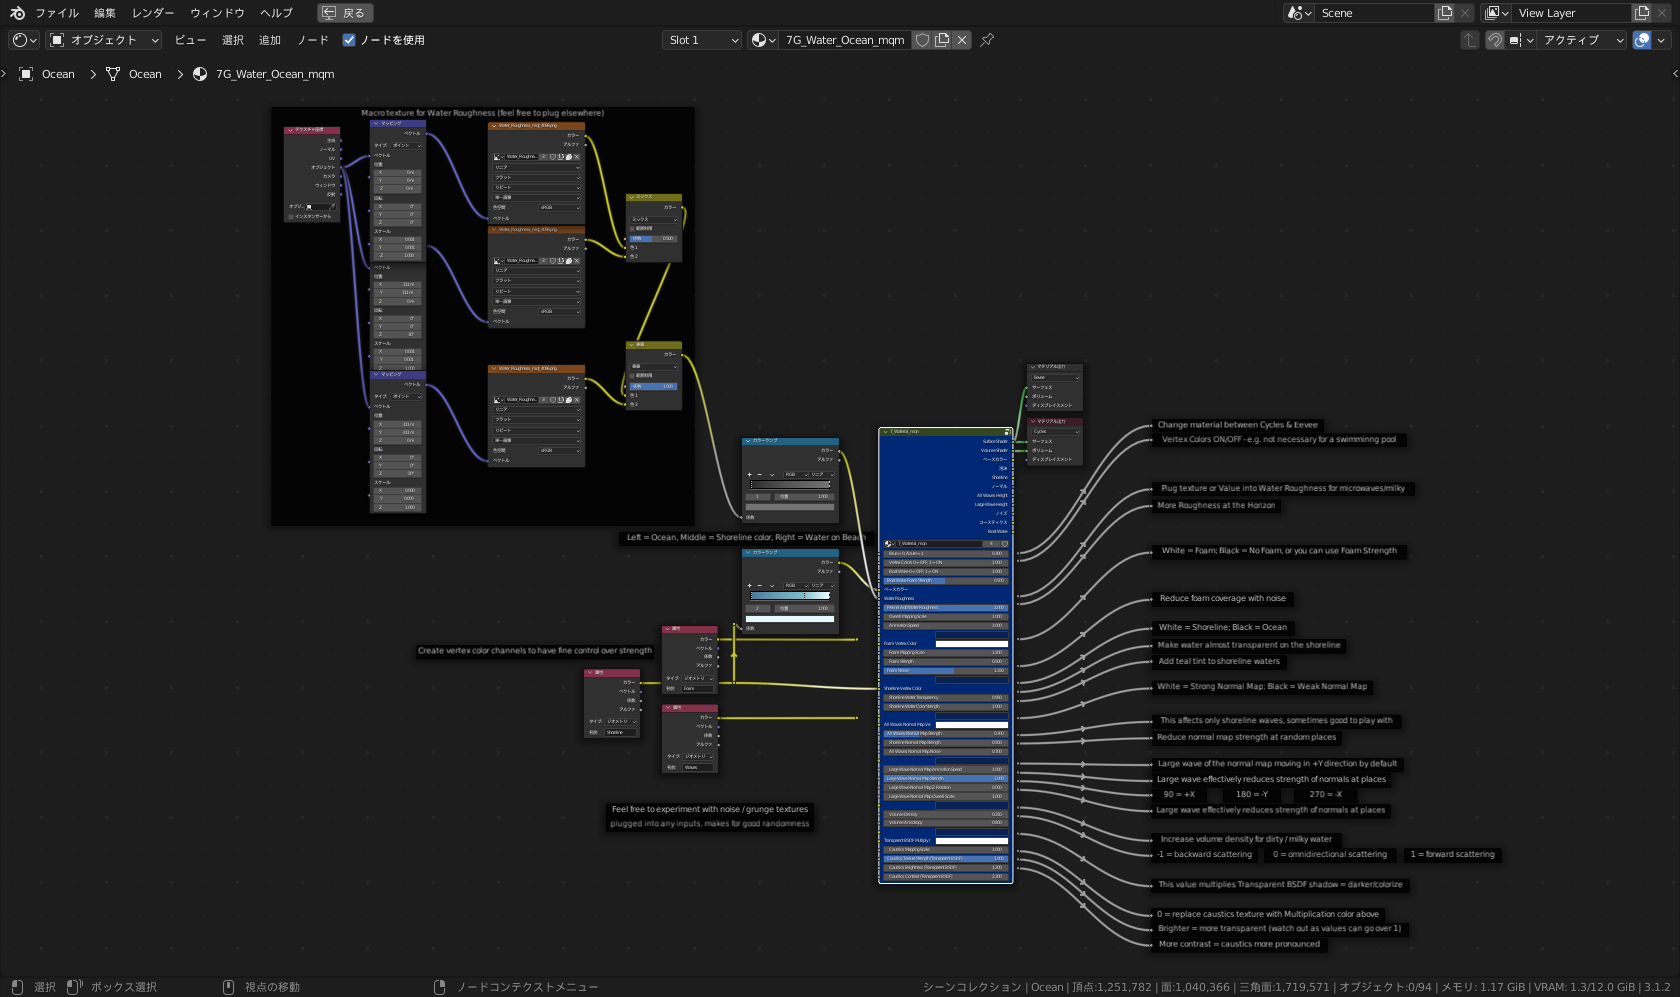1680x997 pixels.
Task: Open the ファイル (File) menu
Action: tap(57, 13)
